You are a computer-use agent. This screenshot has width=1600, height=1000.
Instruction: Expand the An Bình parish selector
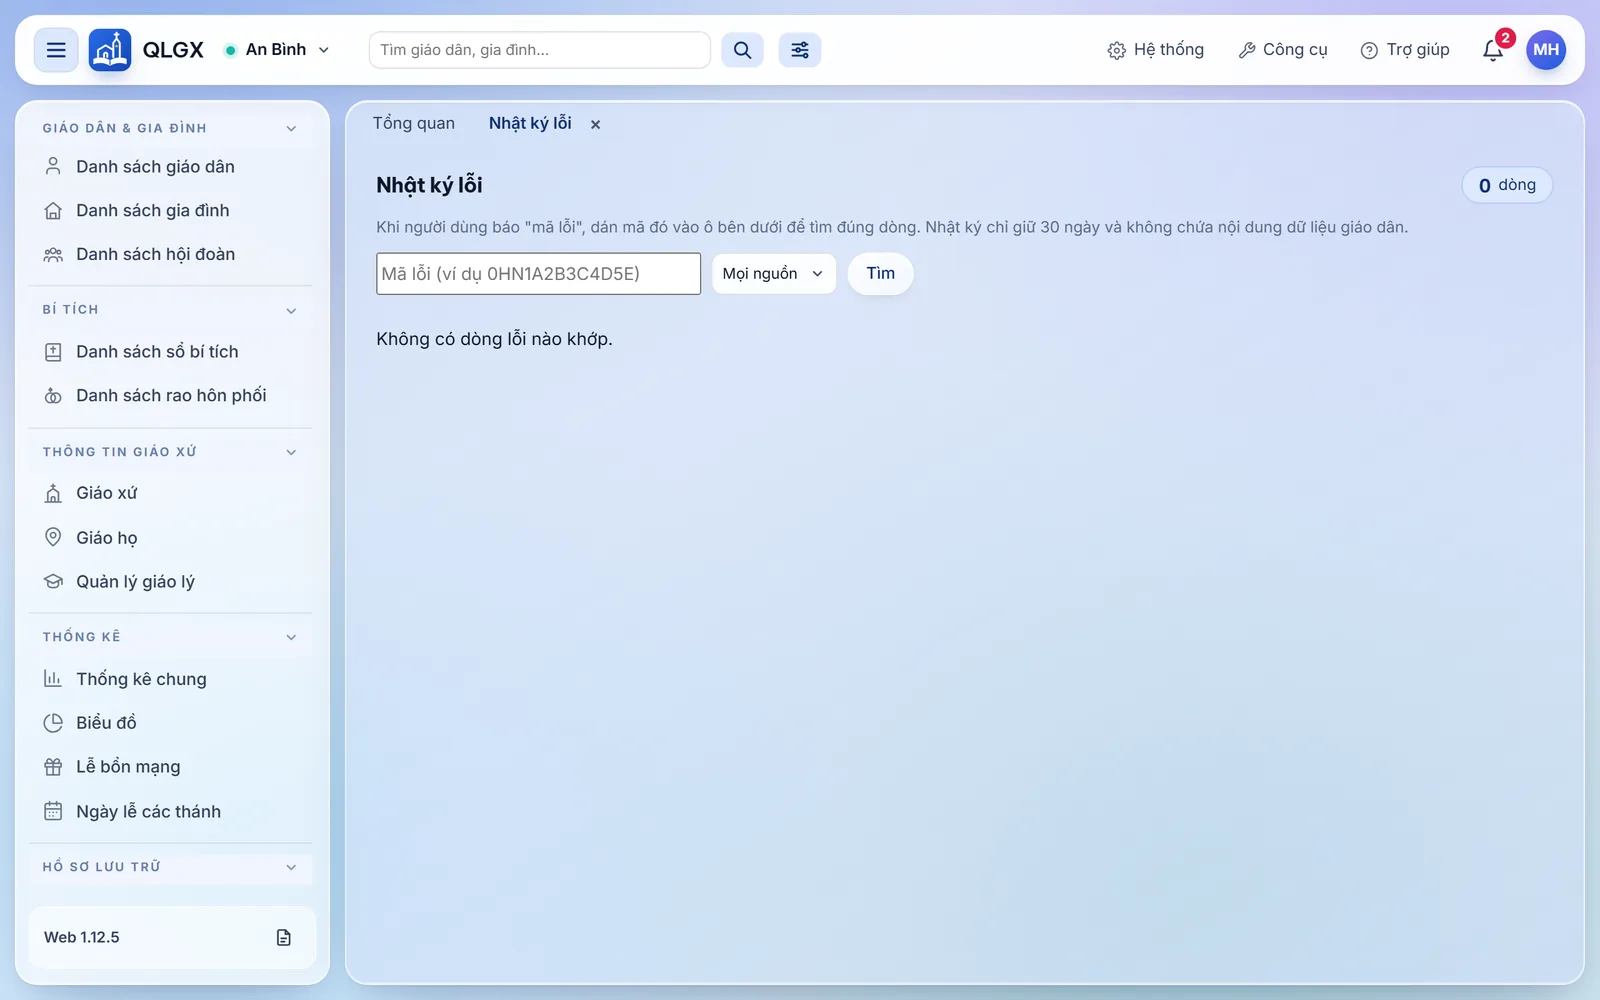277,50
